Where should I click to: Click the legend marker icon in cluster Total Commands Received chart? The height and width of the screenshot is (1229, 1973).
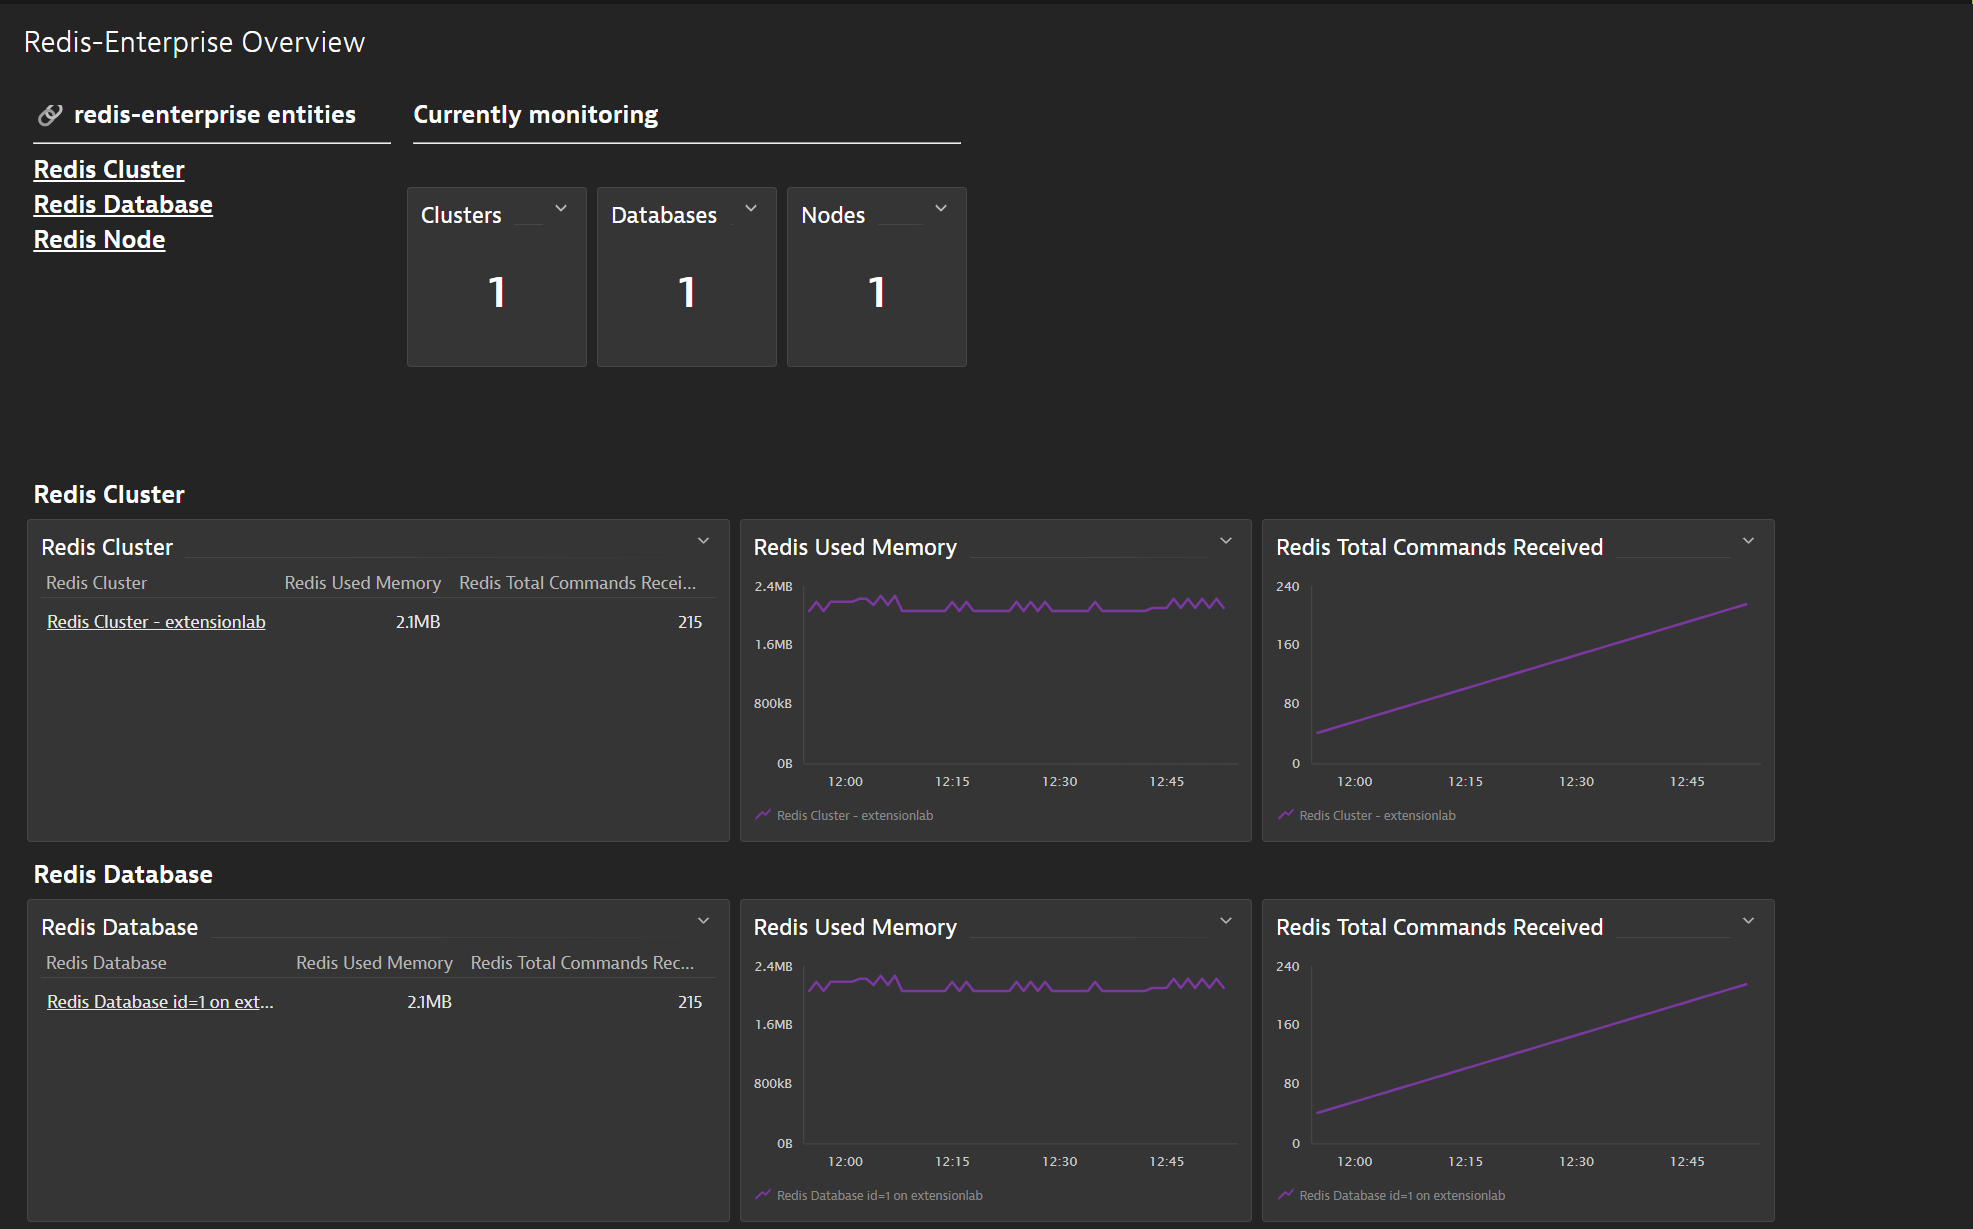tap(1285, 814)
